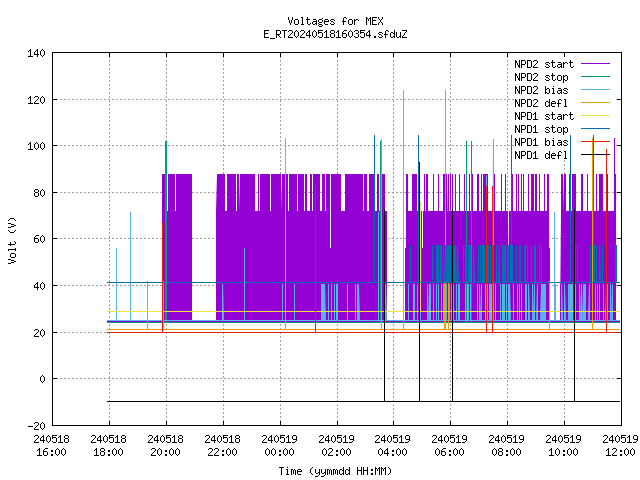The height and width of the screenshot is (480, 640).
Task: Click the NPD1 bias legend label
Action: pyautogui.click(x=541, y=142)
